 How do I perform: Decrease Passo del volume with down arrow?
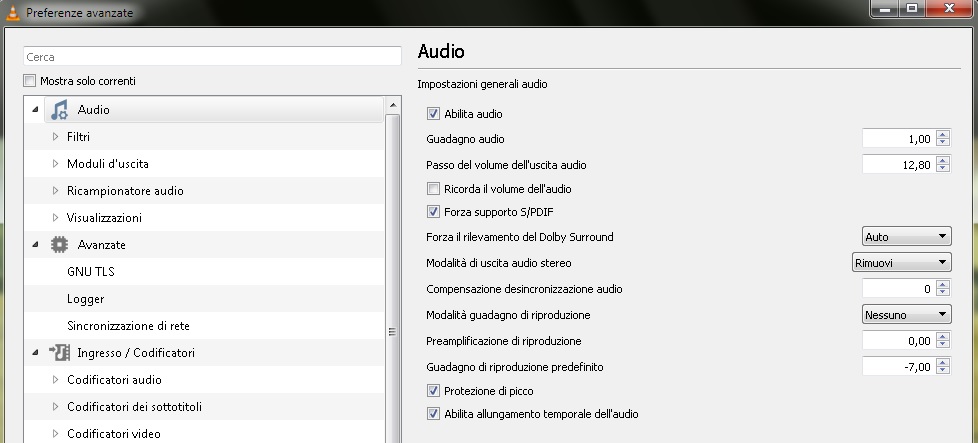[943, 169]
